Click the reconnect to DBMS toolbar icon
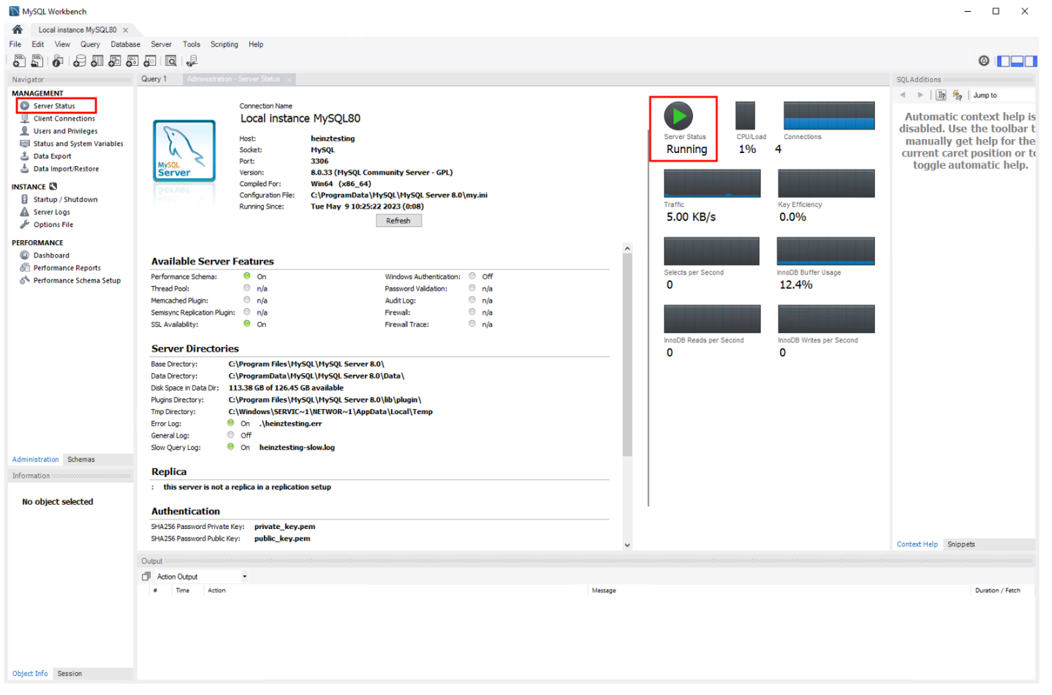The width and height of the screenshot is (1052, 695). coord(192,61)
